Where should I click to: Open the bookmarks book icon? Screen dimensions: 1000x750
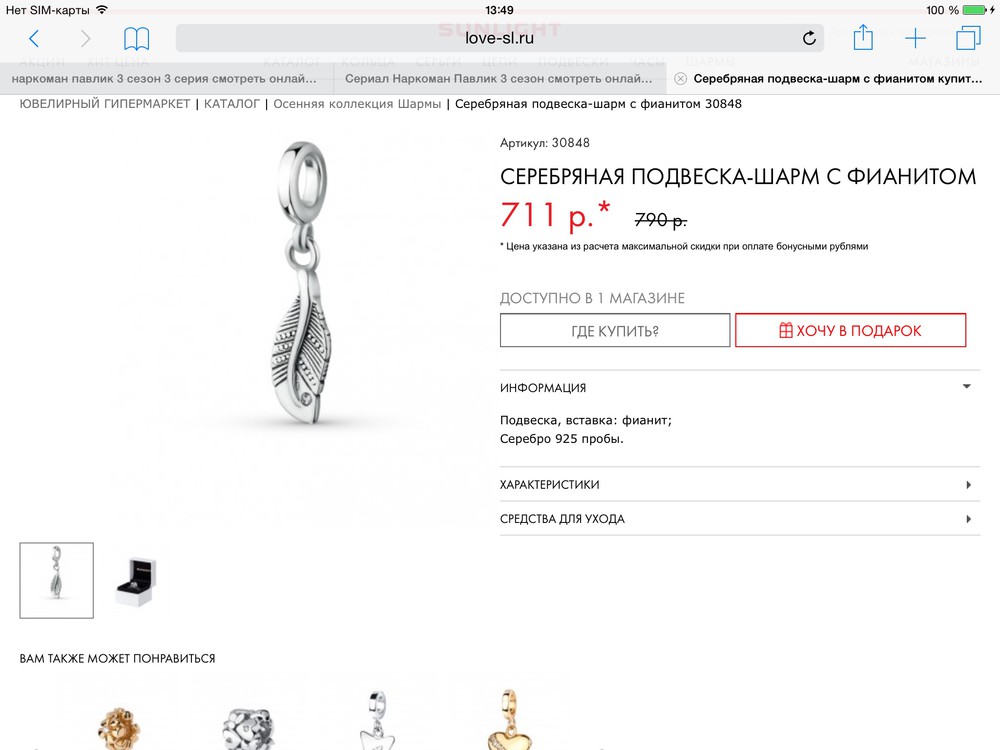136,38
